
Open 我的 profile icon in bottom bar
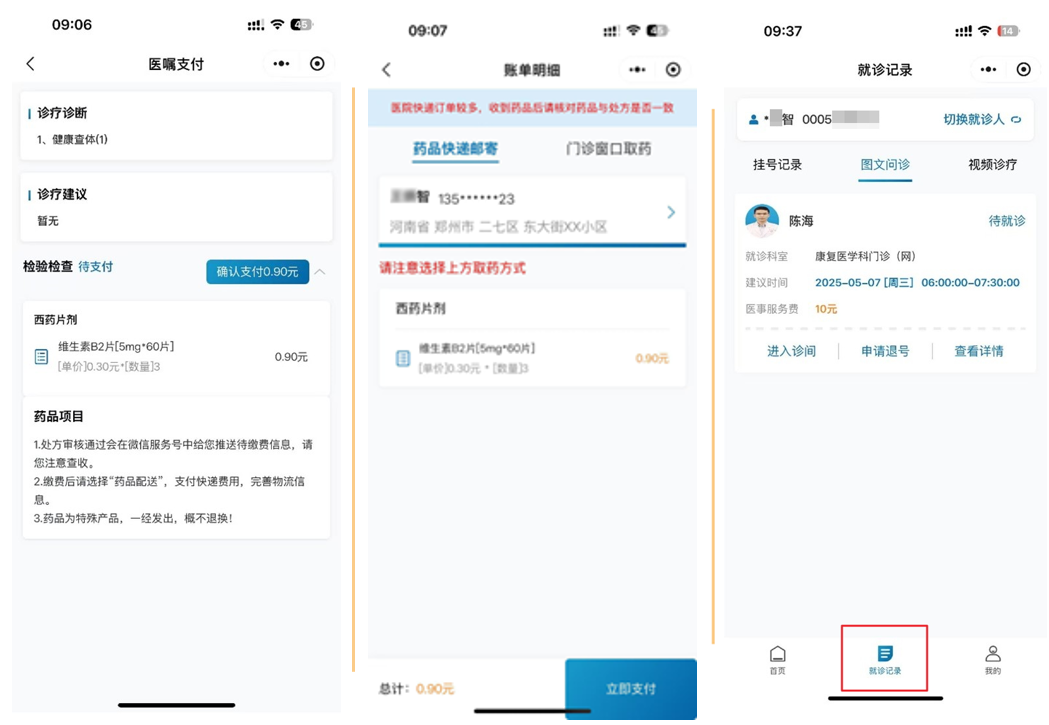993,659
